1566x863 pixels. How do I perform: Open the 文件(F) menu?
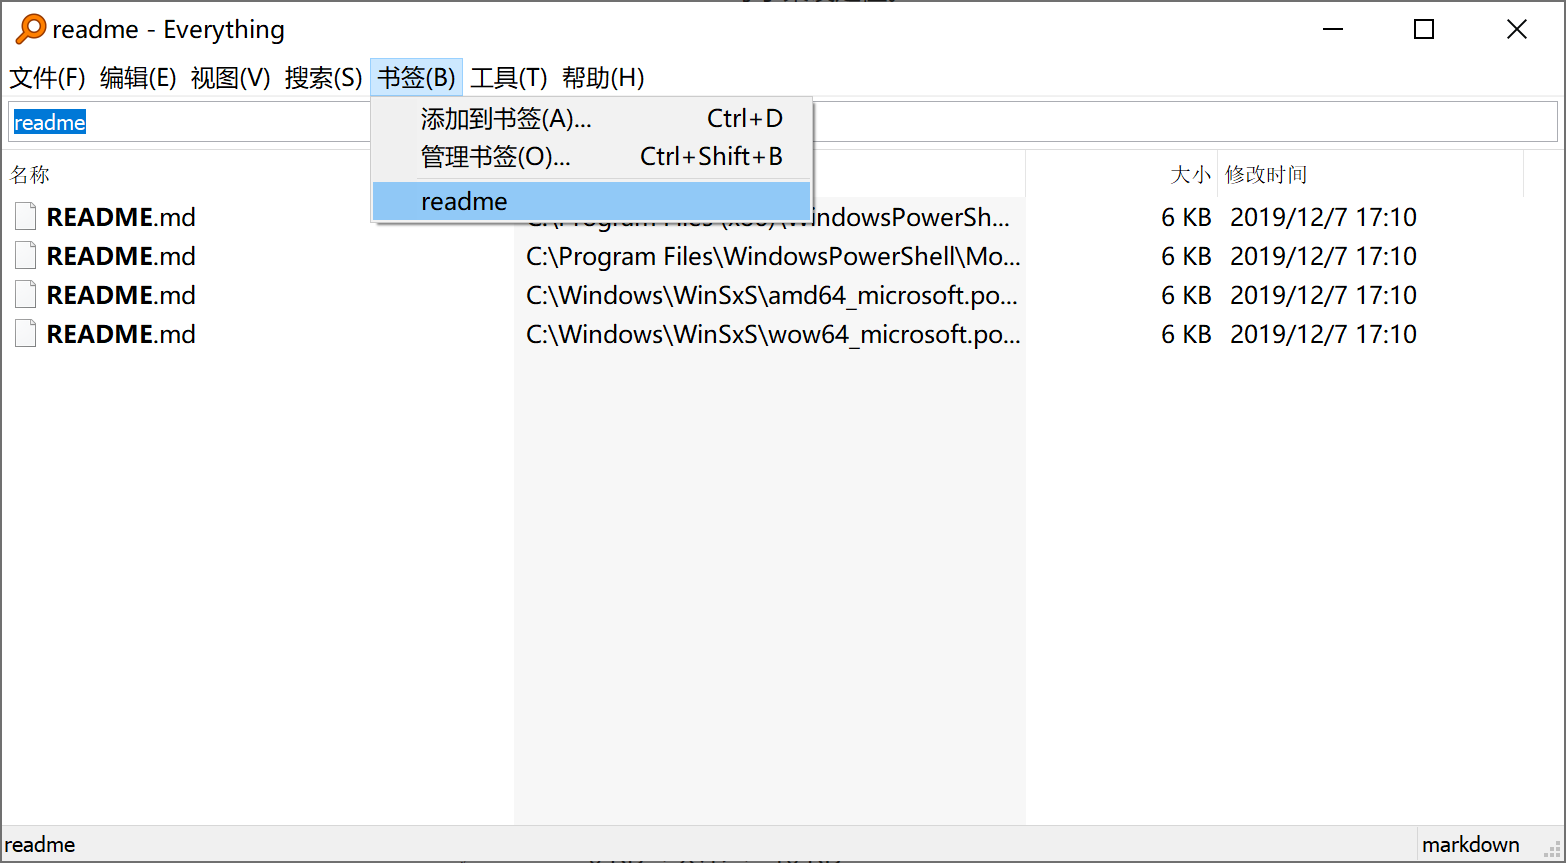[47, 78]
